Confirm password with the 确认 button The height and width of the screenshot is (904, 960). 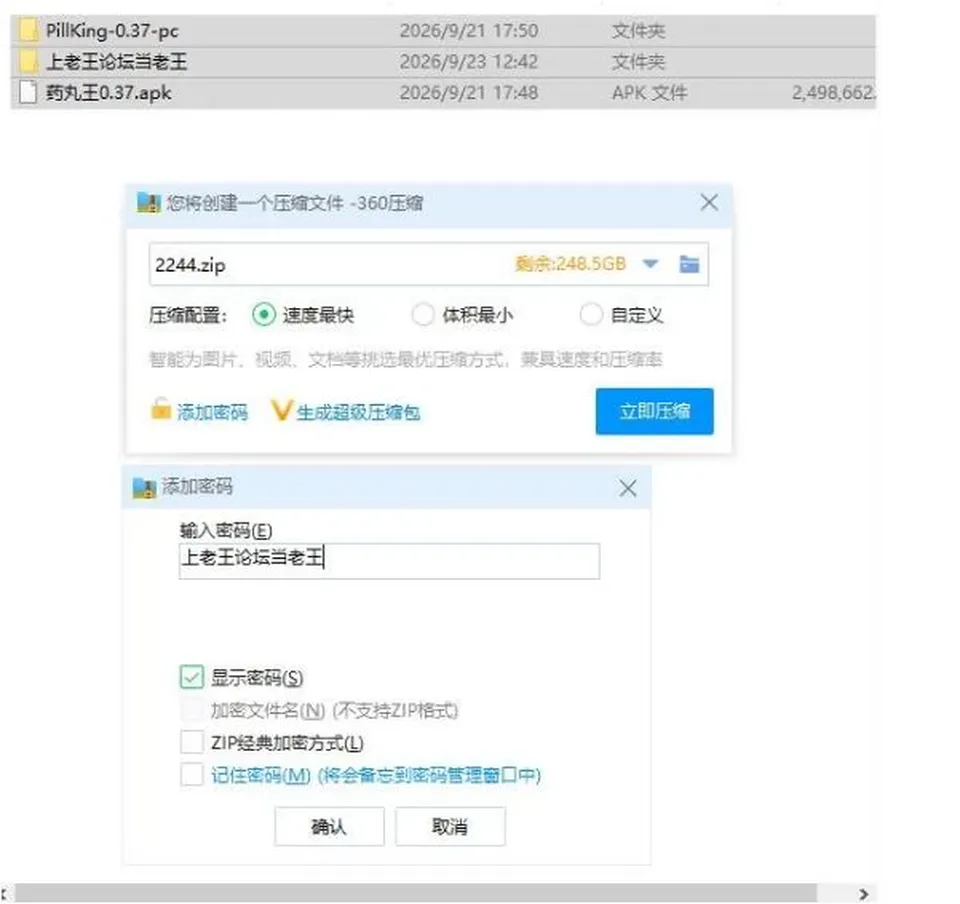(x=329, y=827)
